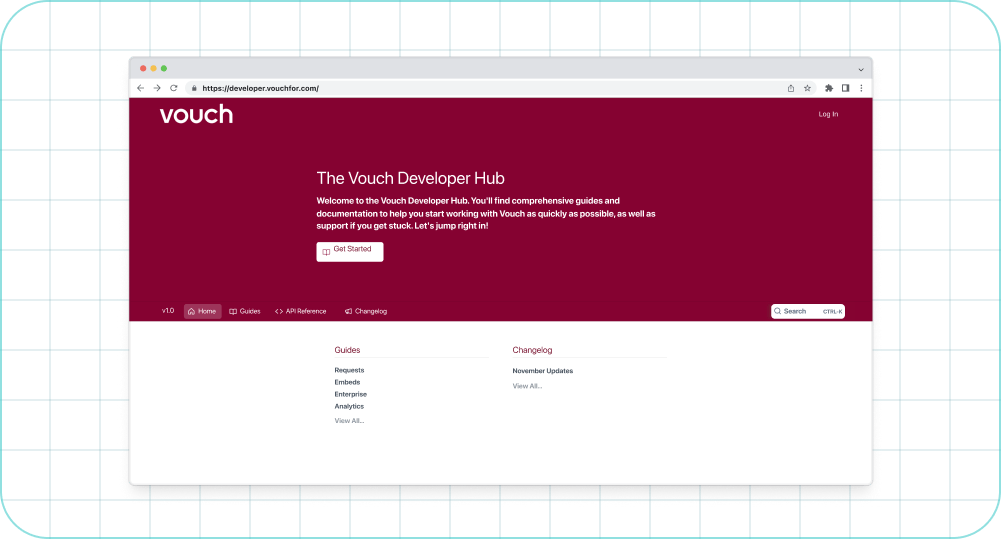Open the Changelog section heading
Image resolution: width=1001 pixels, height=539 pixels.
[x=532, y=350]
